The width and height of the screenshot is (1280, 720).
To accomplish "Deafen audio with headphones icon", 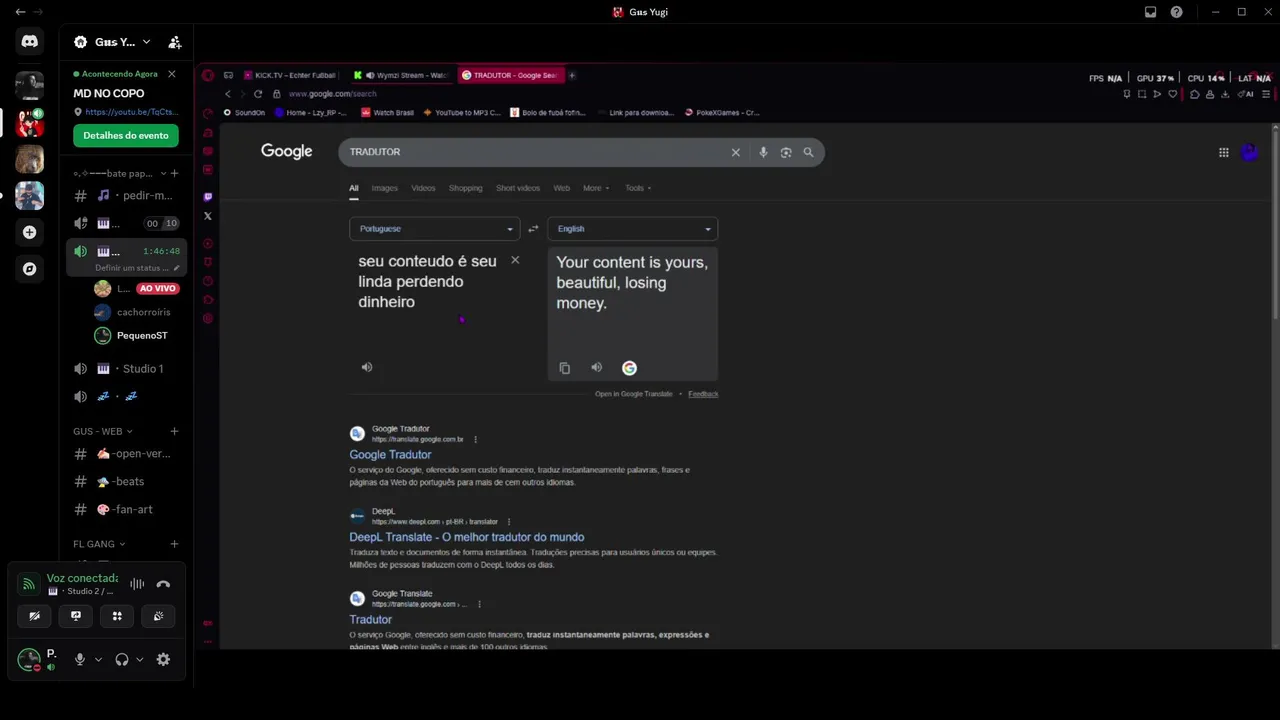I will pos(122,660).
